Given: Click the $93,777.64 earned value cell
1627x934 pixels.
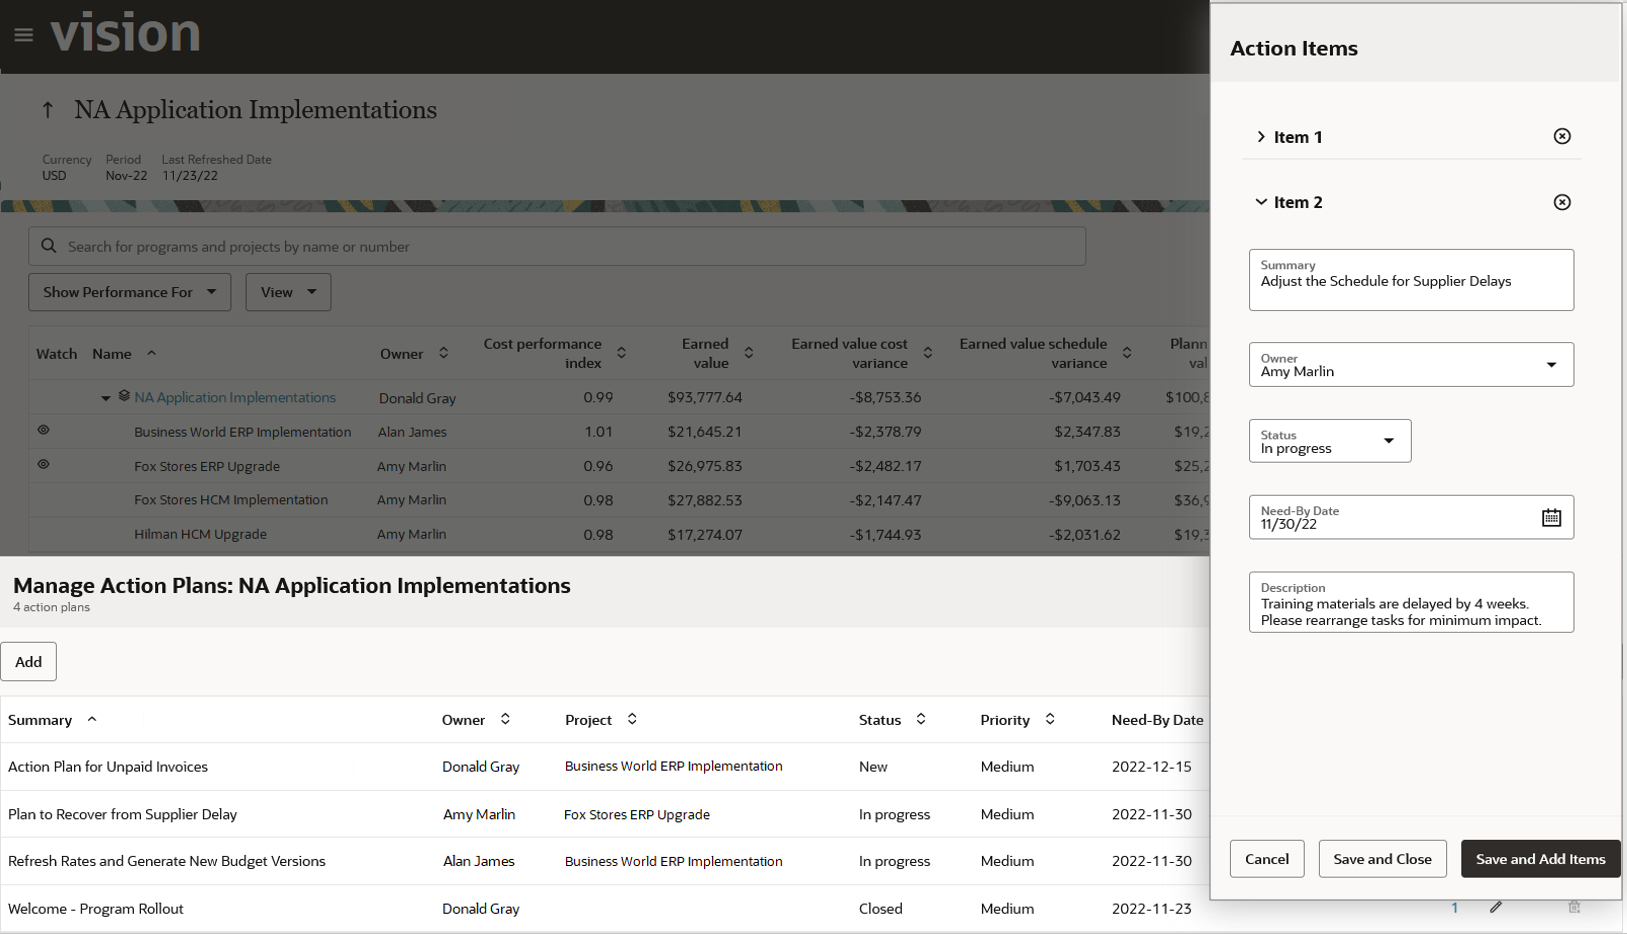Looking at the screenshot, I should [x=705, y=397].
